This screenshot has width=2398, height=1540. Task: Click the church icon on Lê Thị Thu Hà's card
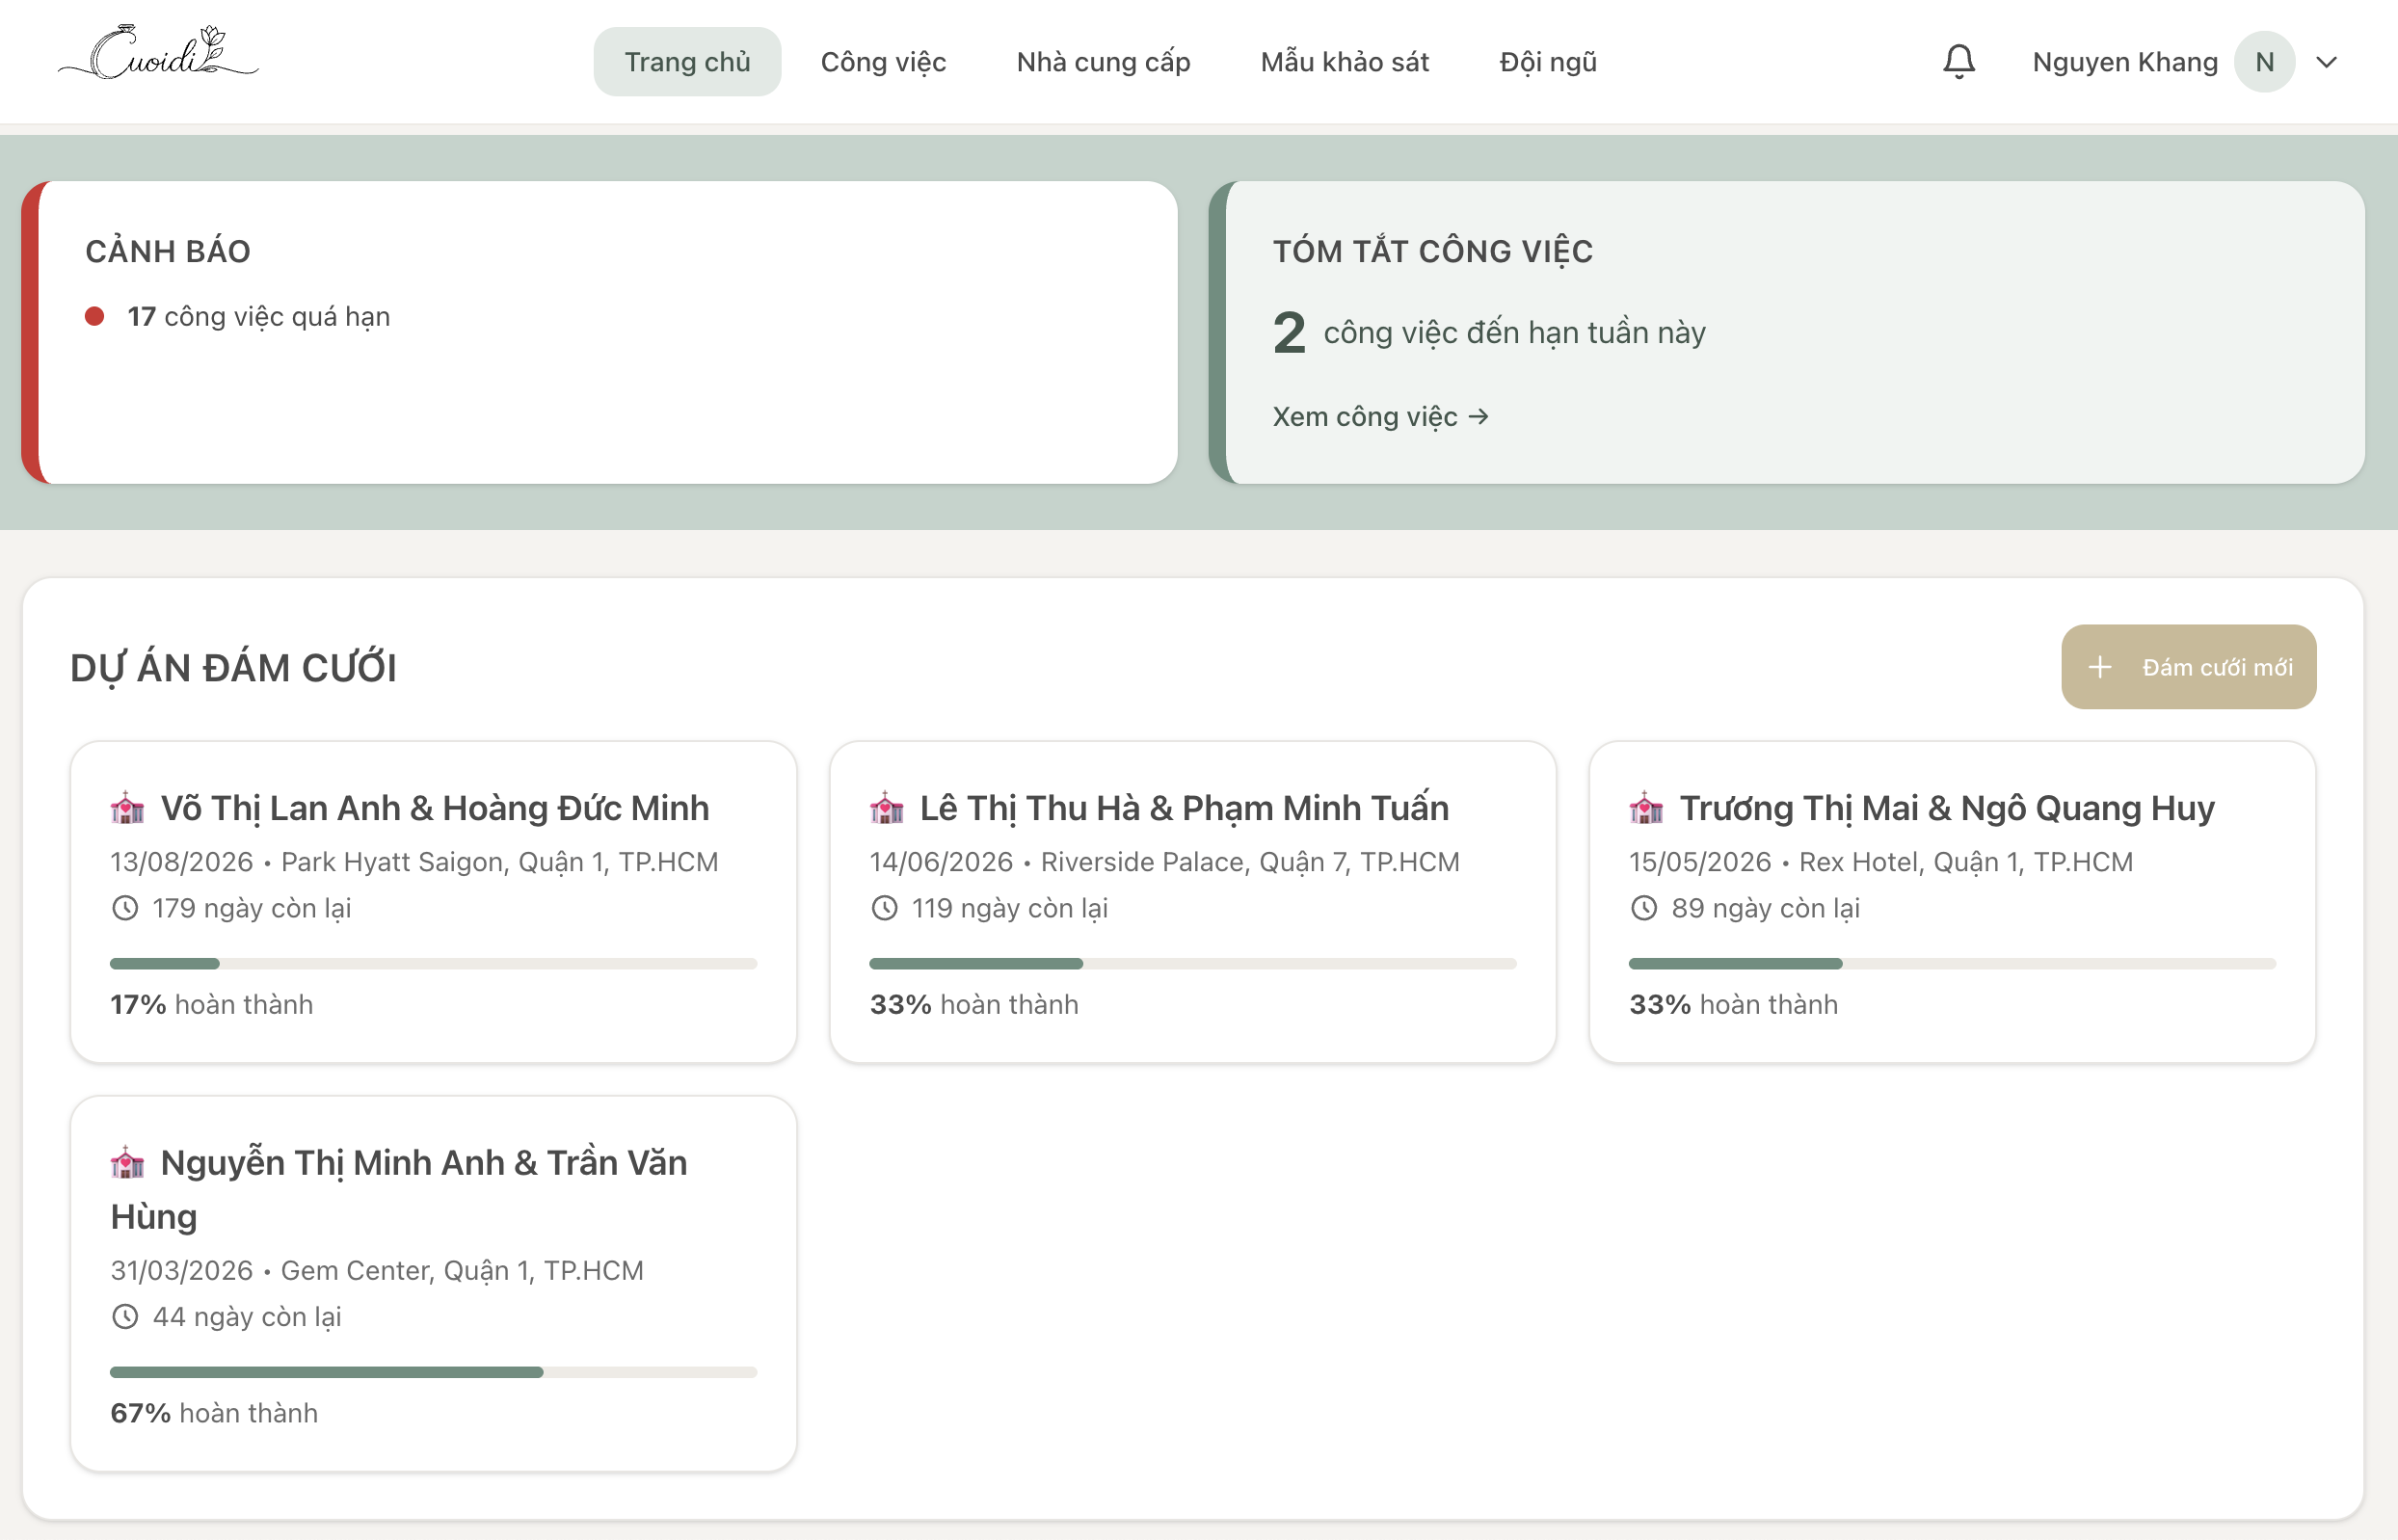point(886,808)
